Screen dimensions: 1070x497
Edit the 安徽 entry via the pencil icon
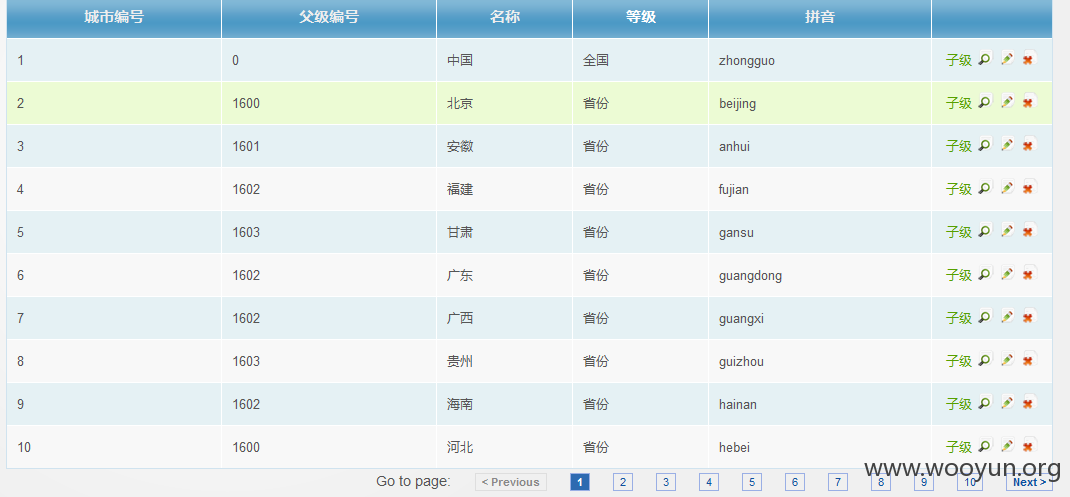click(x=1007, y=145)
